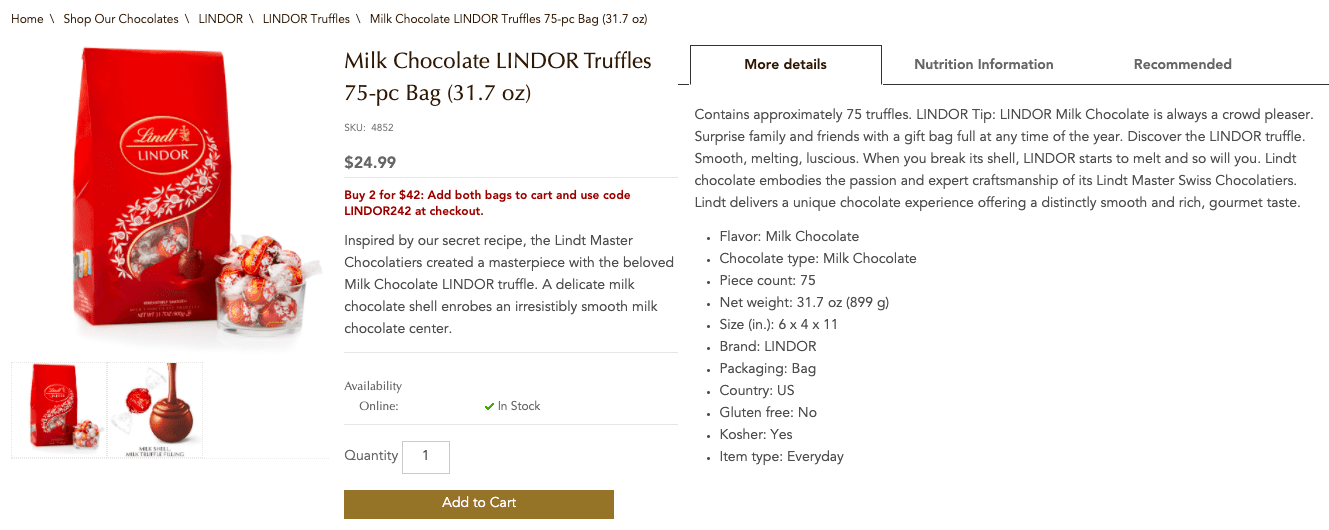The image size is (1329, 530).
Task: Select the red bag thumbnail image
Action: [x=59, y=410]
